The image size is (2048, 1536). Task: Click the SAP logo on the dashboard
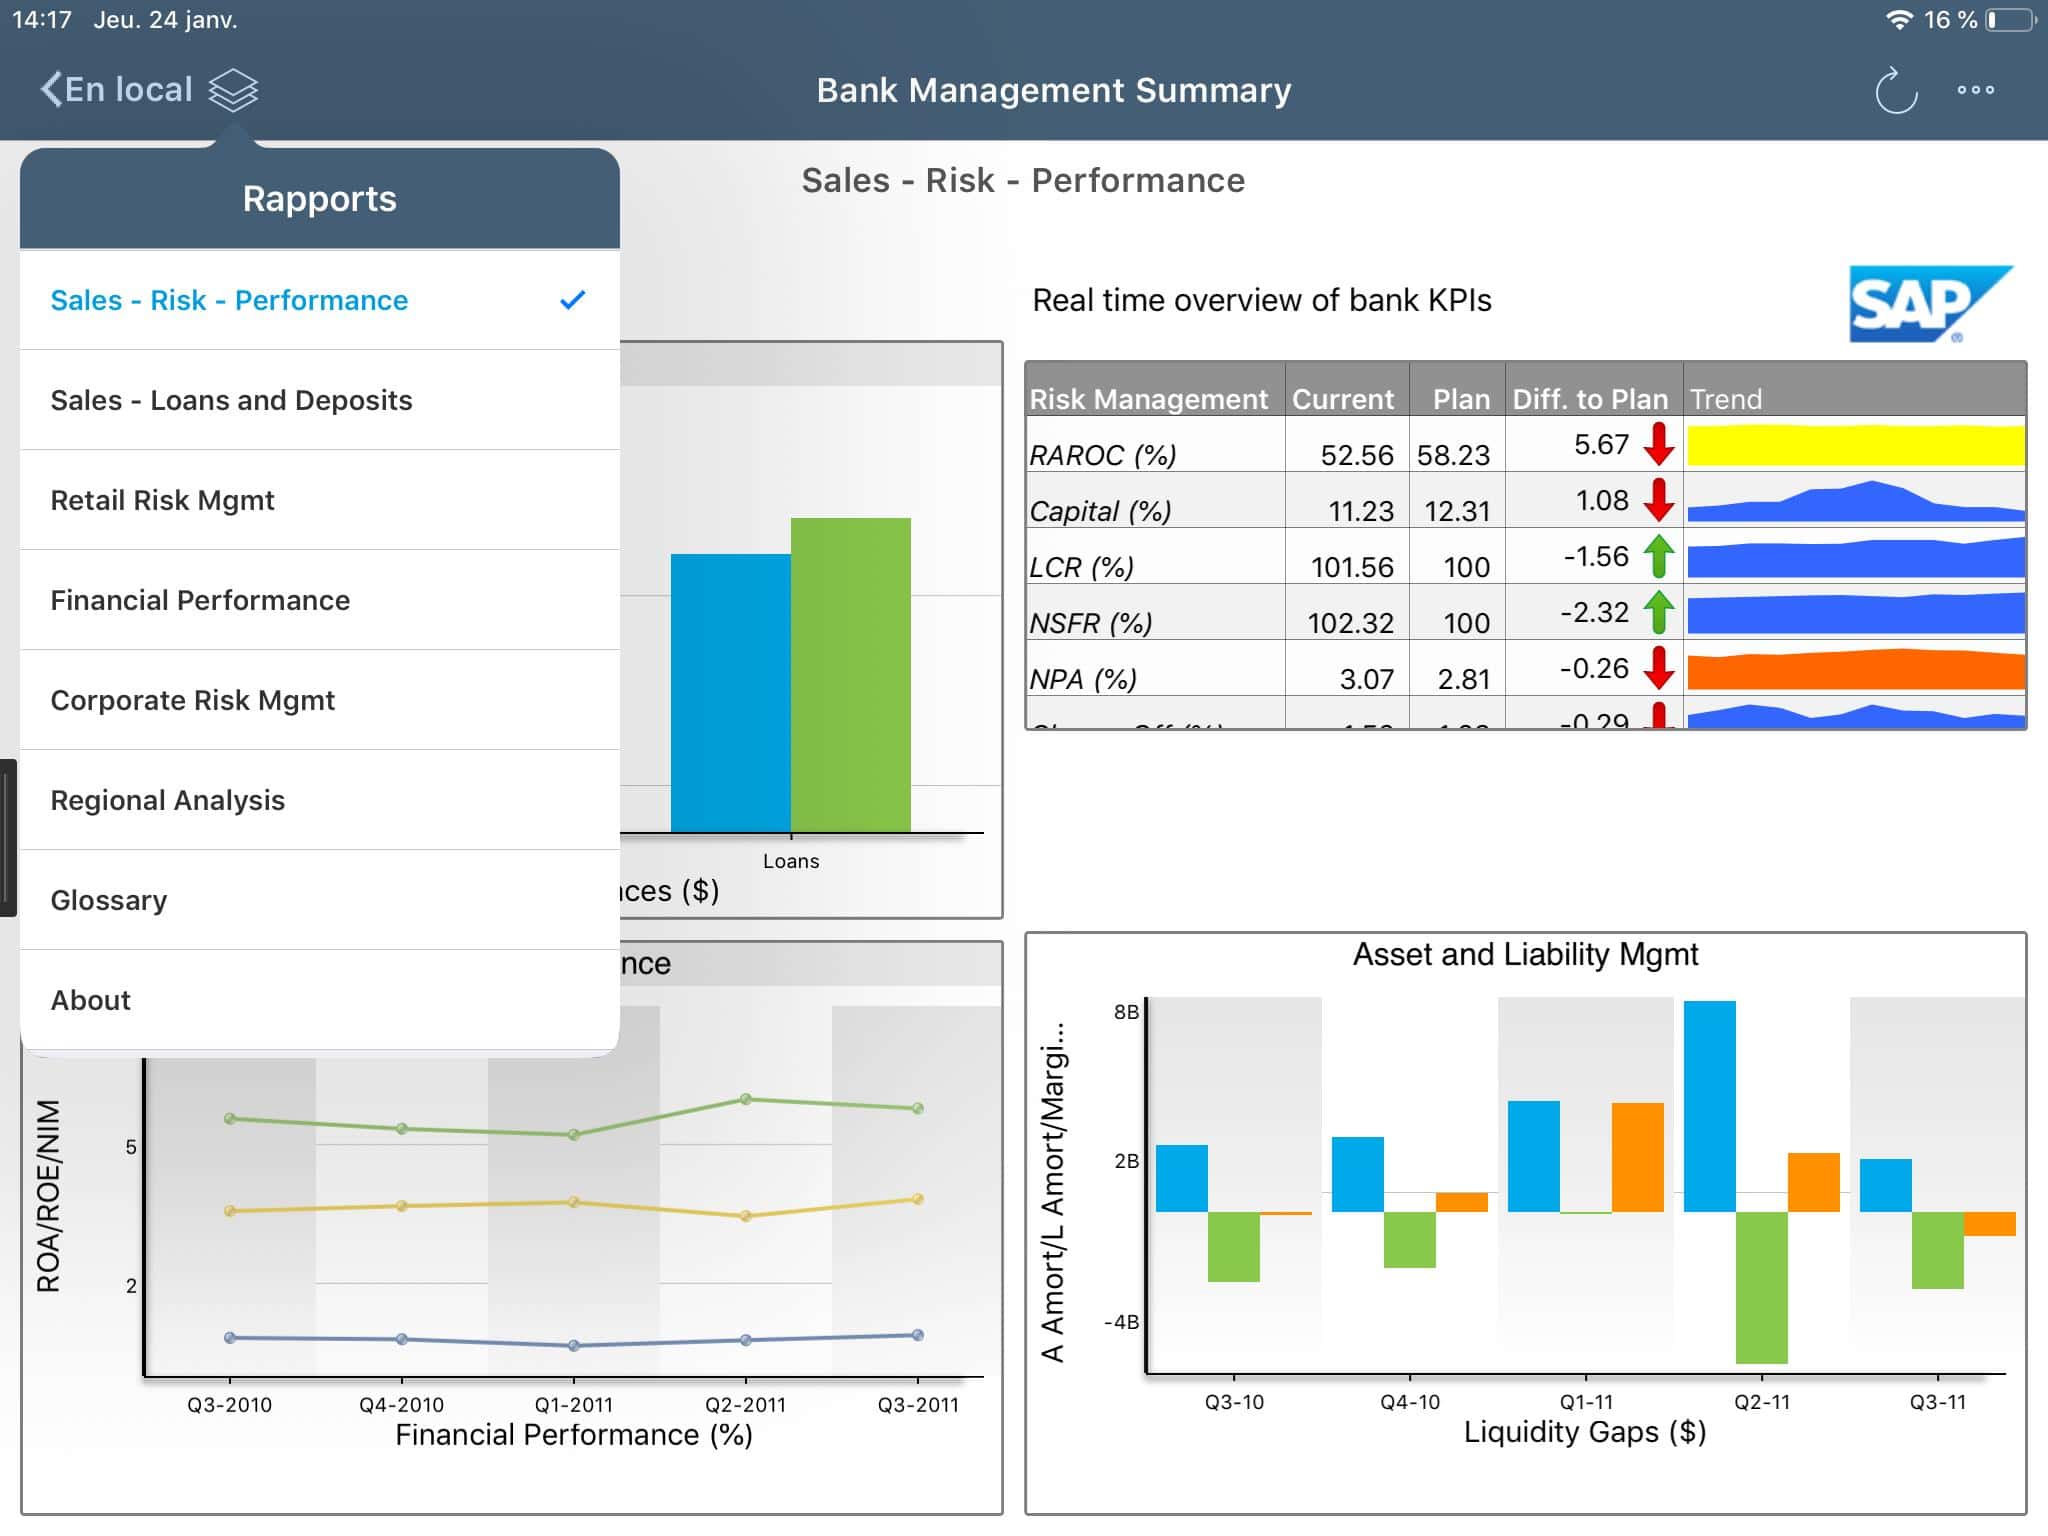click(x=1930, y=303)
